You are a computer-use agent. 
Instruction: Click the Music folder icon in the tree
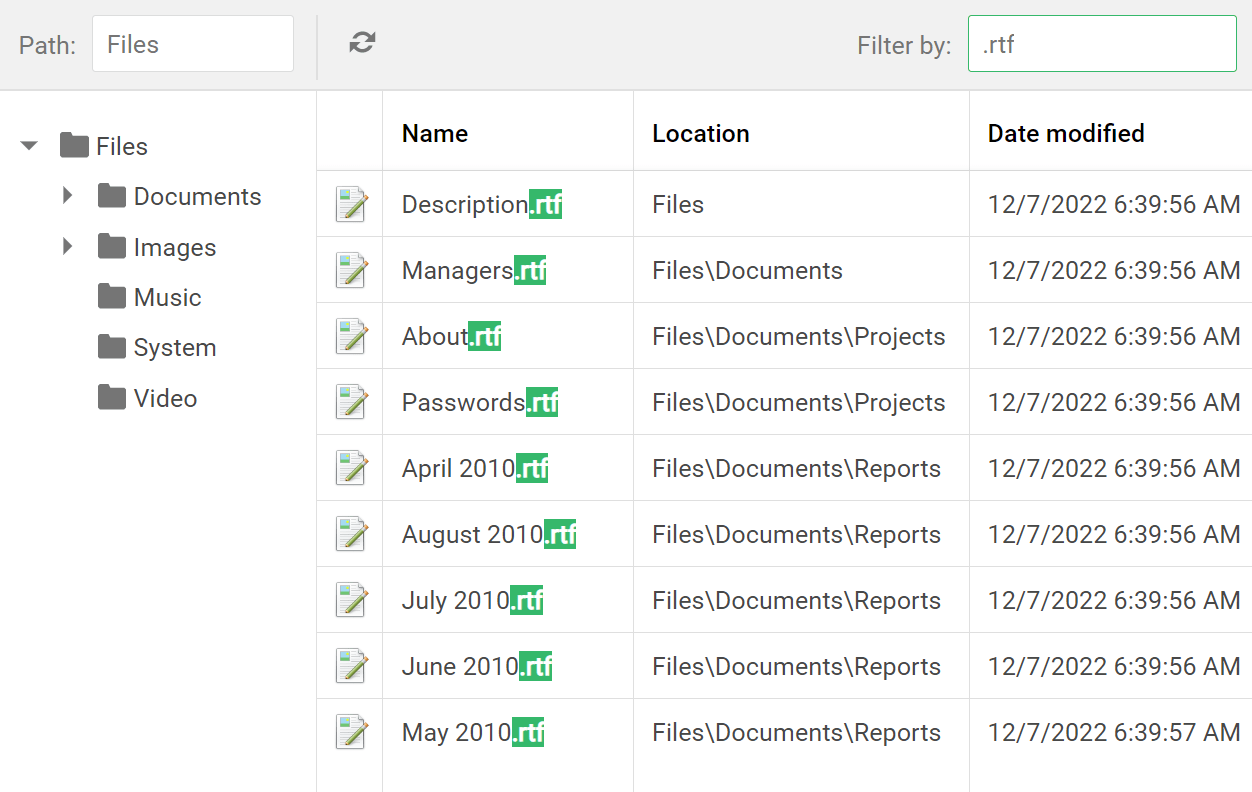point(111,297)
